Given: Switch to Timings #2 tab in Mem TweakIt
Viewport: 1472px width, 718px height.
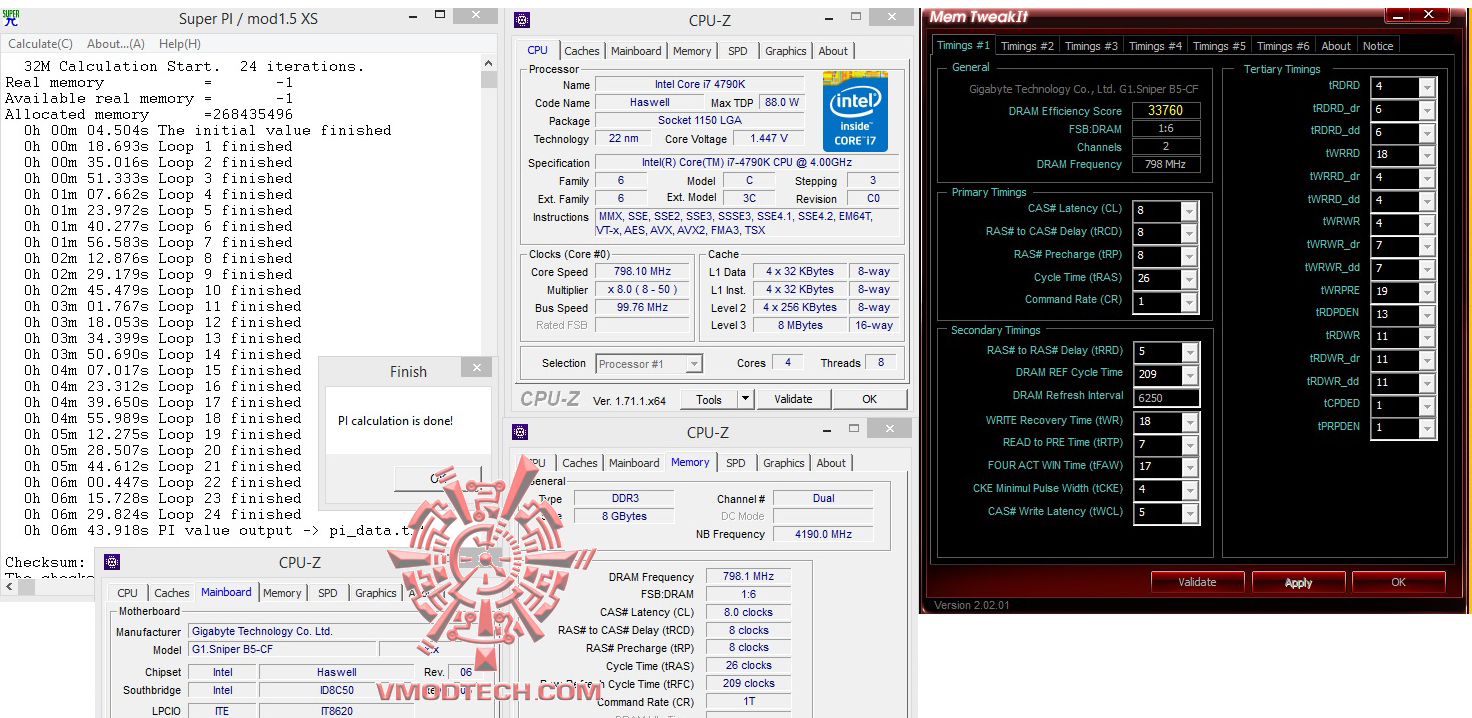Looking at the screenshot, I should pyautogui.click(x=1027, y=46).
